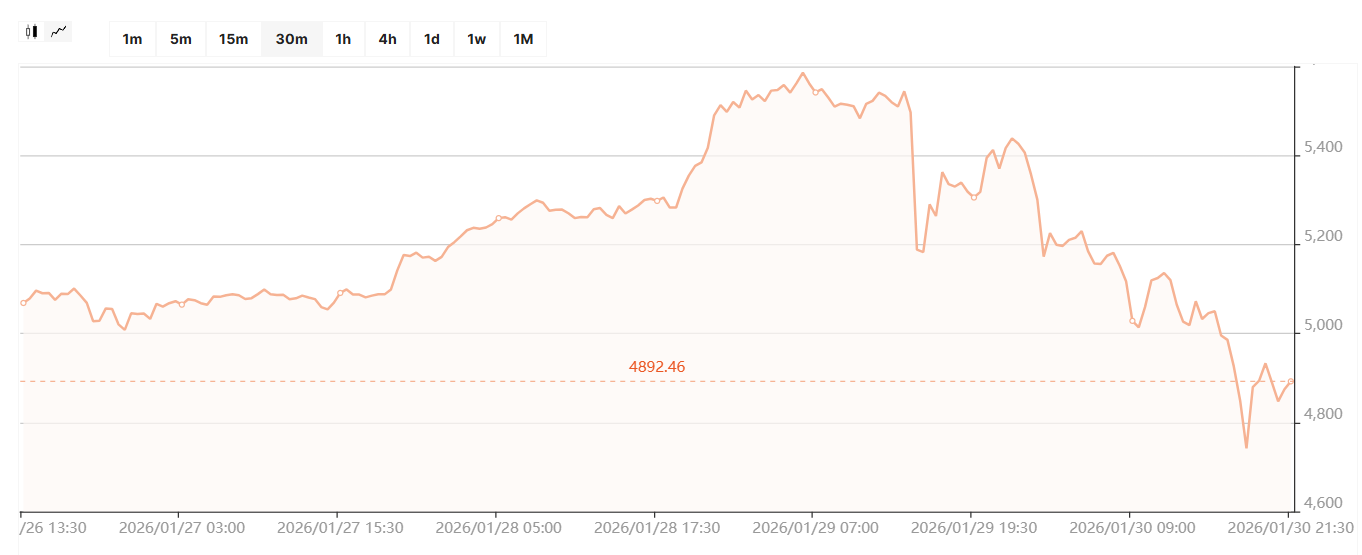Select the 1d daily timeframe
1362x555 pixels.
click(432, 39)
